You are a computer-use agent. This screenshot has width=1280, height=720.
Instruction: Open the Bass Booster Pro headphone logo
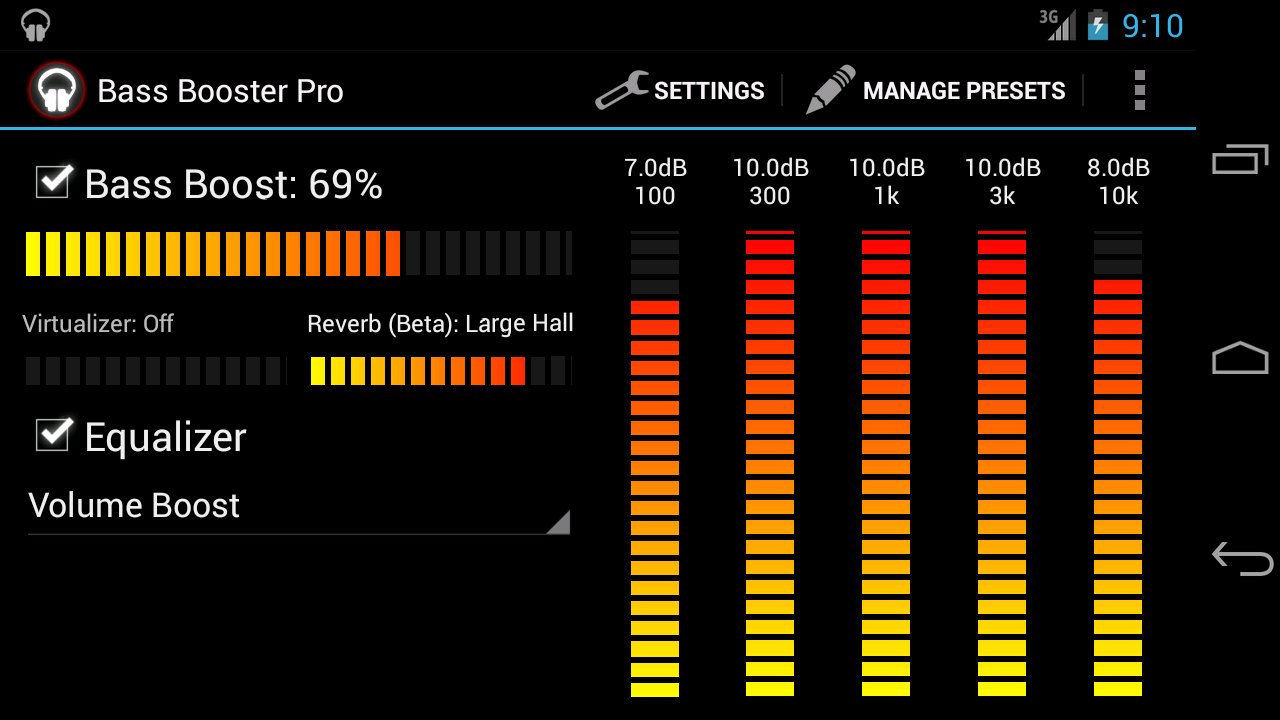pyautogui.click(x=57, y=91)
